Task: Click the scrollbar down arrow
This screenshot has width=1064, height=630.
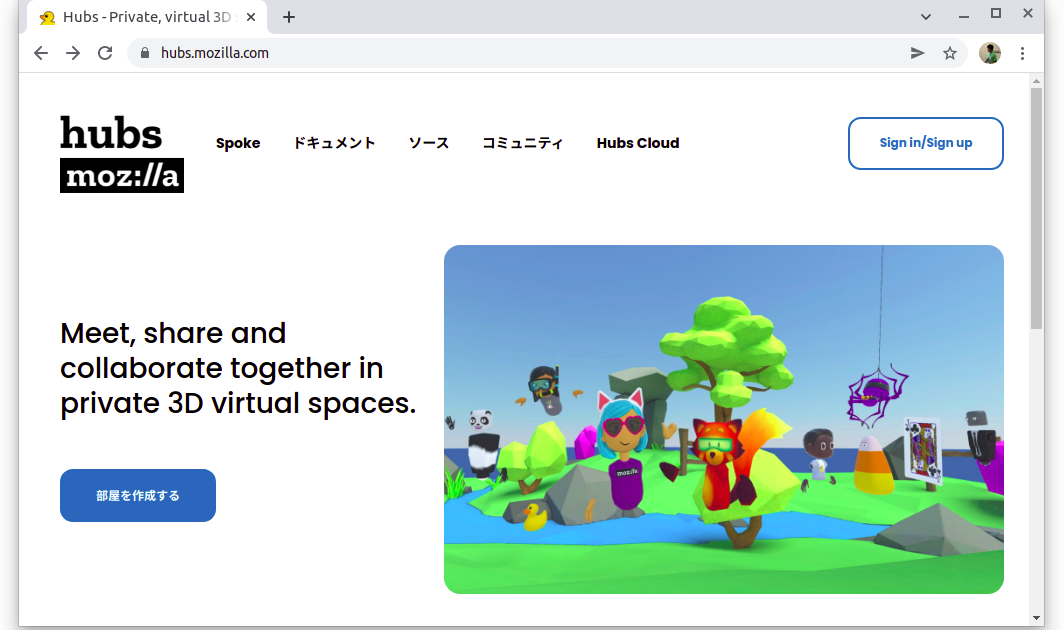Action: (x=1036, y=618)
